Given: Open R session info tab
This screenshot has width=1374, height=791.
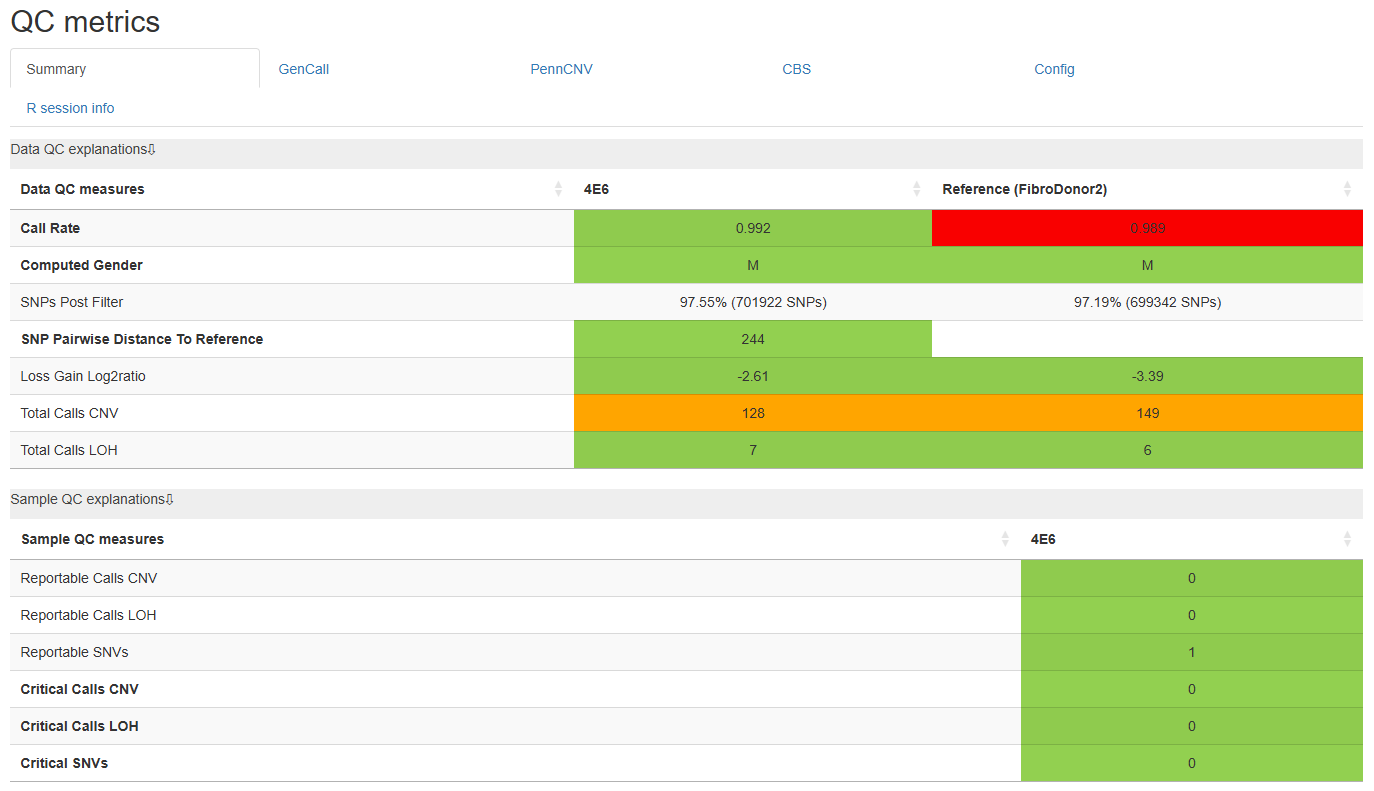Looking at the screenshot, I should 70,108.
